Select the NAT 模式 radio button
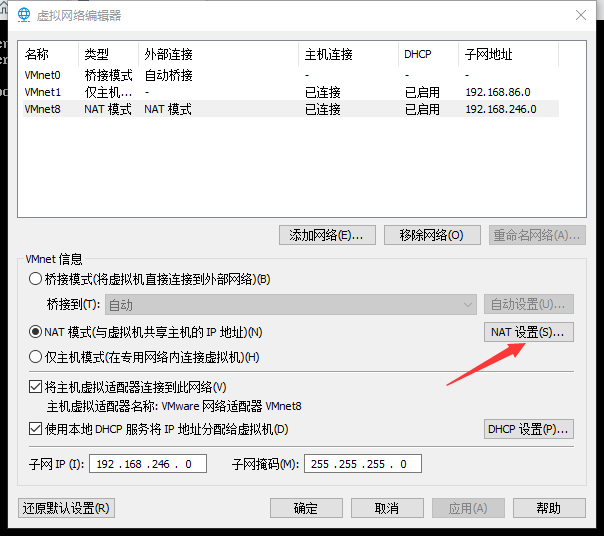The image size is (604, 536). click(x=36, y=332)
